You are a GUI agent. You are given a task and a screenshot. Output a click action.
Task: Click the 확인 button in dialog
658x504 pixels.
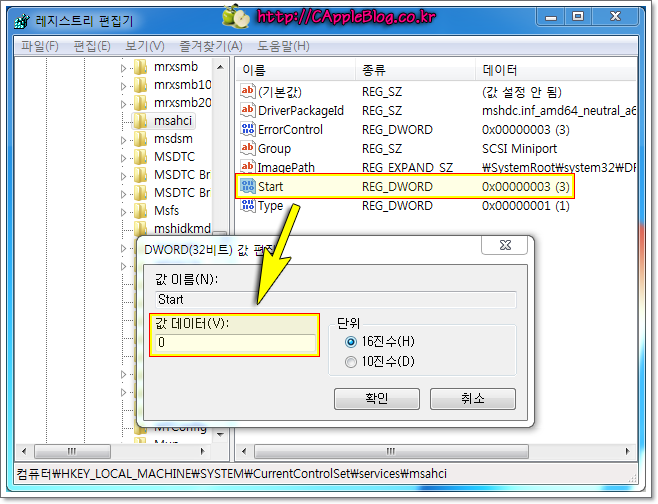pos(376,399)
